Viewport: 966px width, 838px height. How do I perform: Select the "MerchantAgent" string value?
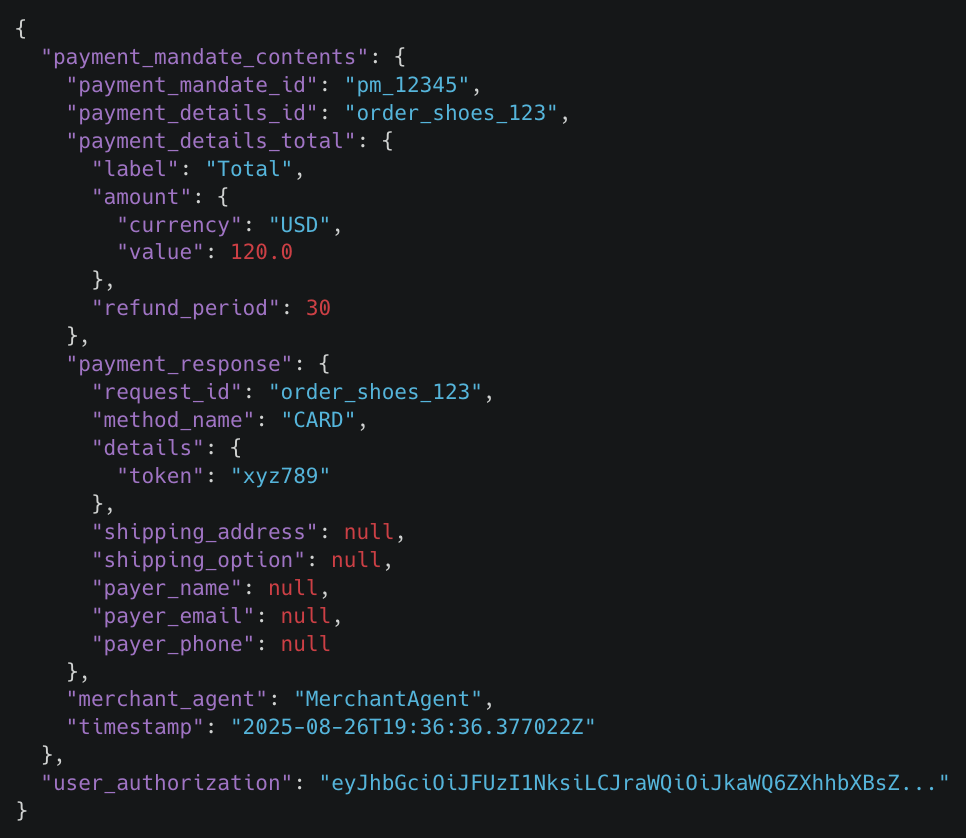pyautogui.click(x=388, y=699)
